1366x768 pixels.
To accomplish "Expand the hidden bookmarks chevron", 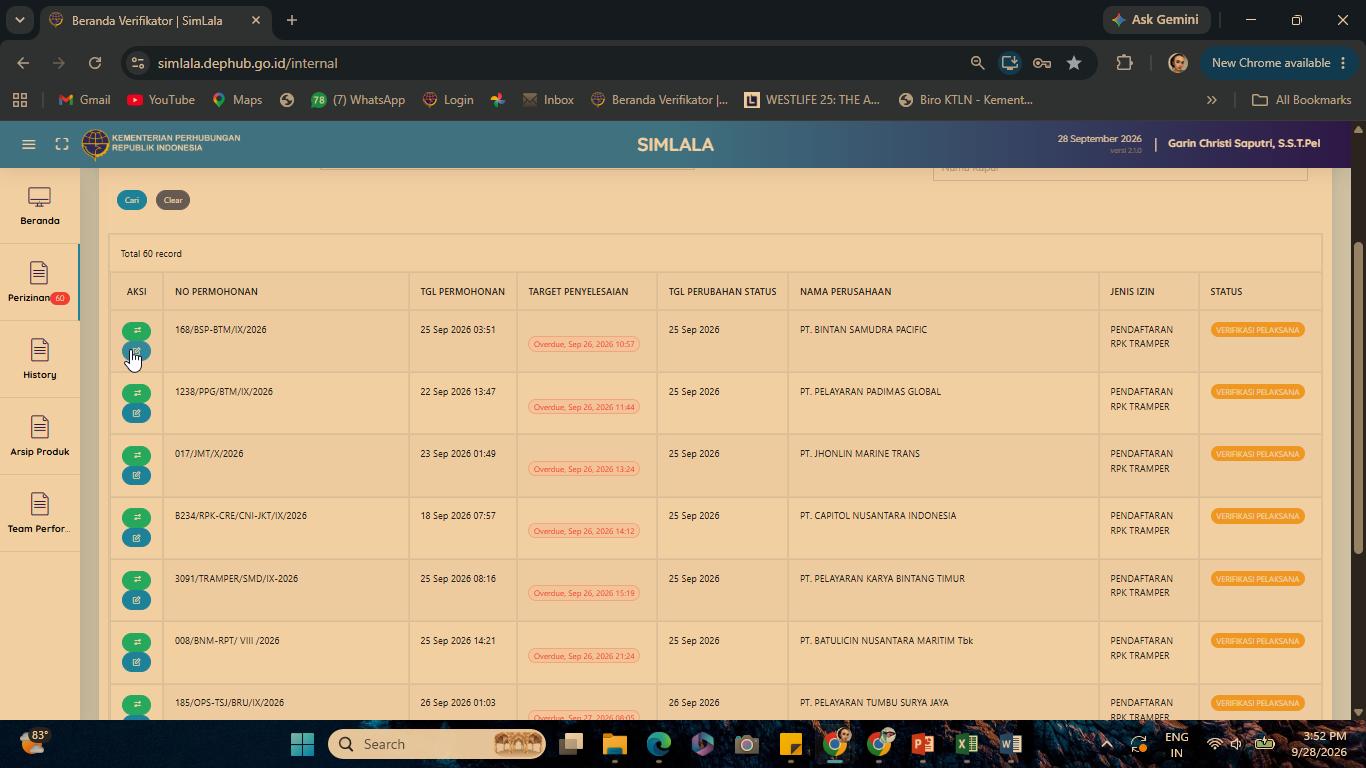I will pos(1211,100).
